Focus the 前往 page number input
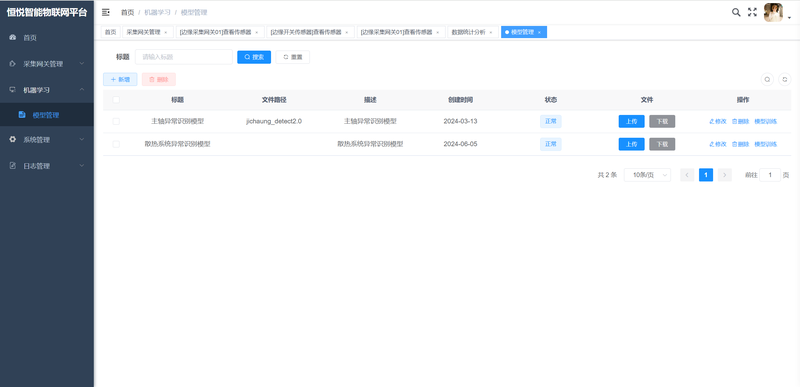The width and height of the screenshot is (800, 387). [x=770, y=175]
